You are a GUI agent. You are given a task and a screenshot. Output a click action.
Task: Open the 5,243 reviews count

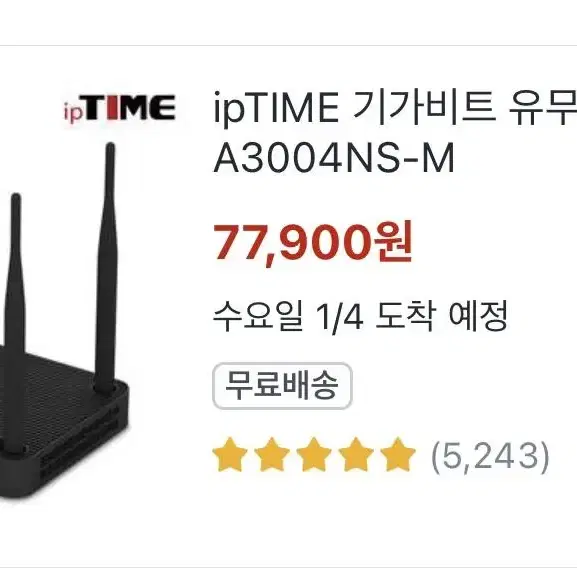tap(490, 457)
